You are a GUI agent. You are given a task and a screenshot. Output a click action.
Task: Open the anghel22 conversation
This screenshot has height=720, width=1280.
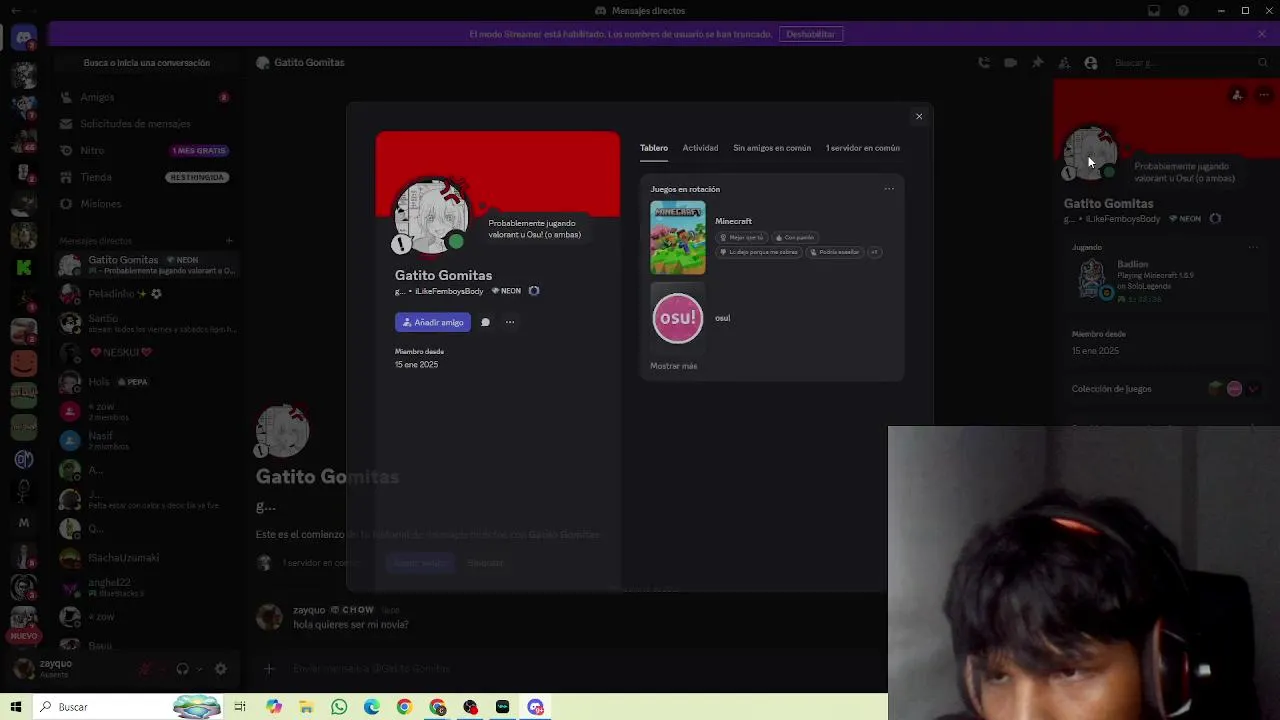click(145, 587)
